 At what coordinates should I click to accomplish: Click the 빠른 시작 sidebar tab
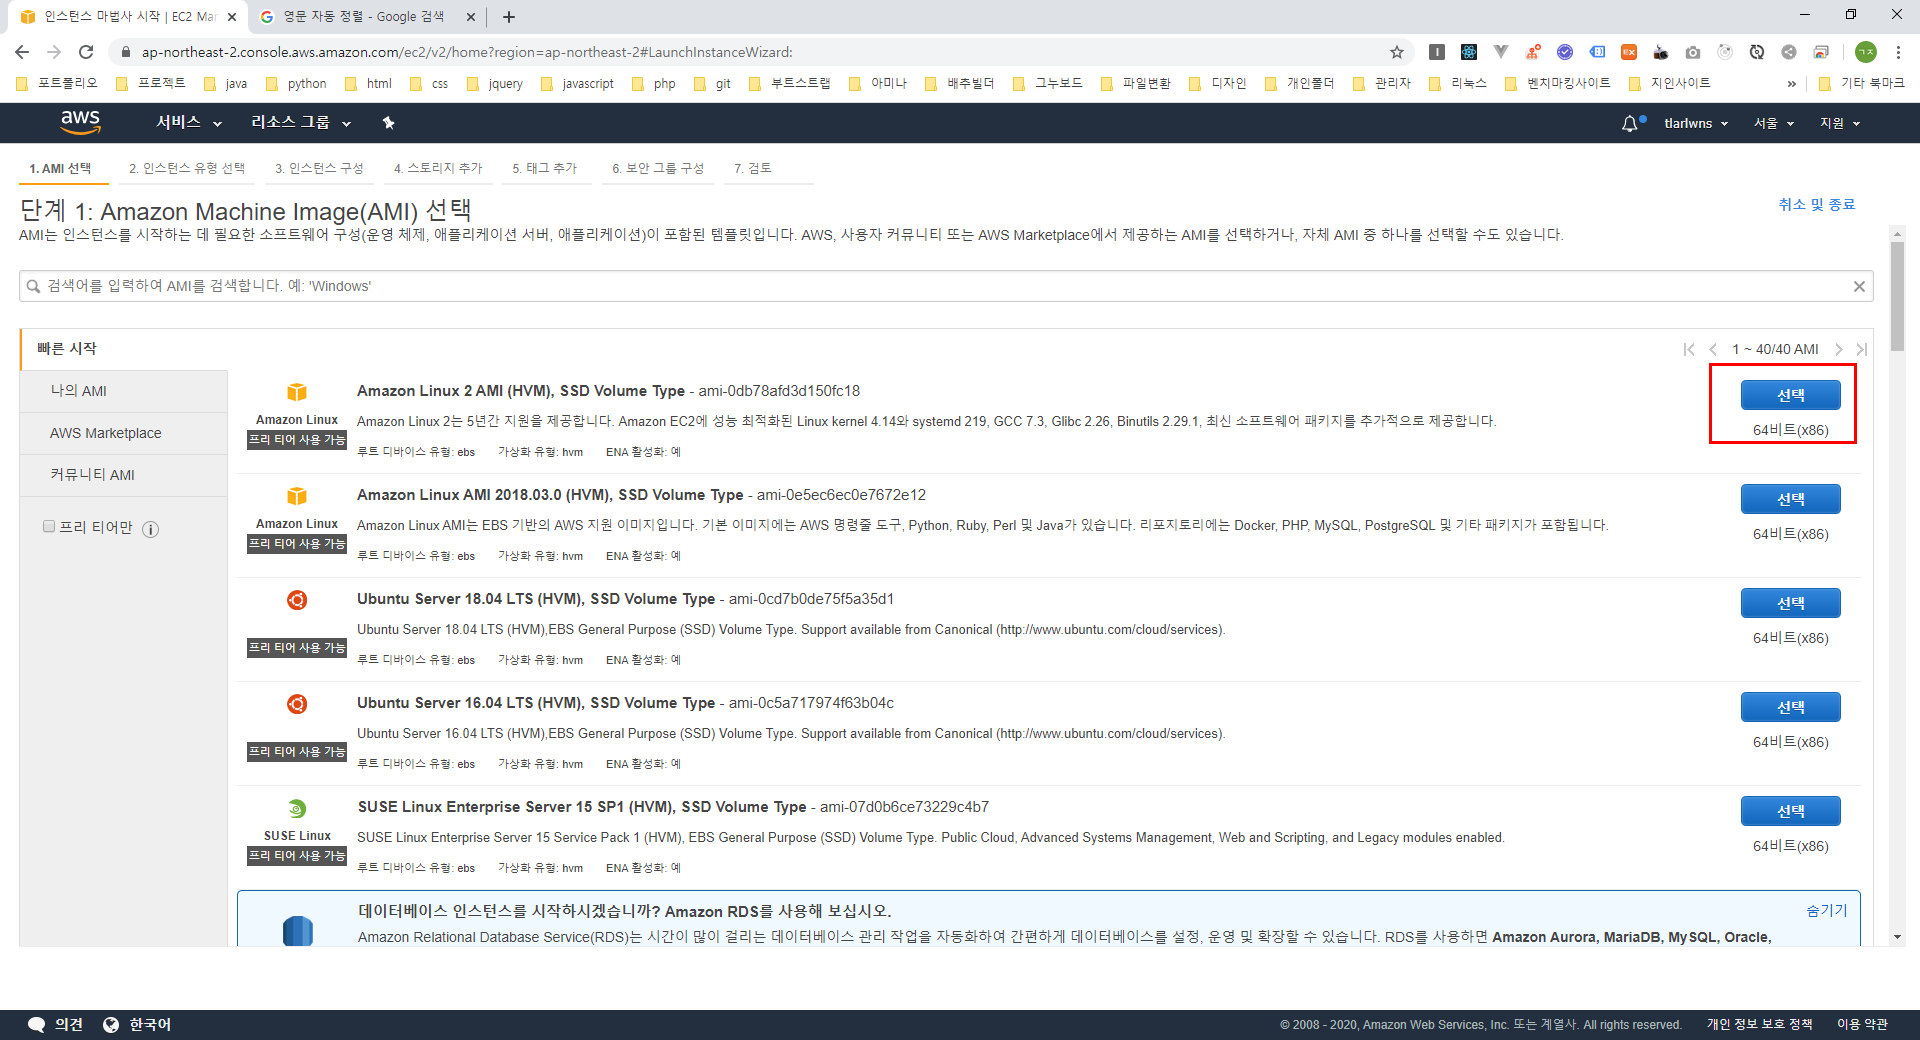(124, 348)
